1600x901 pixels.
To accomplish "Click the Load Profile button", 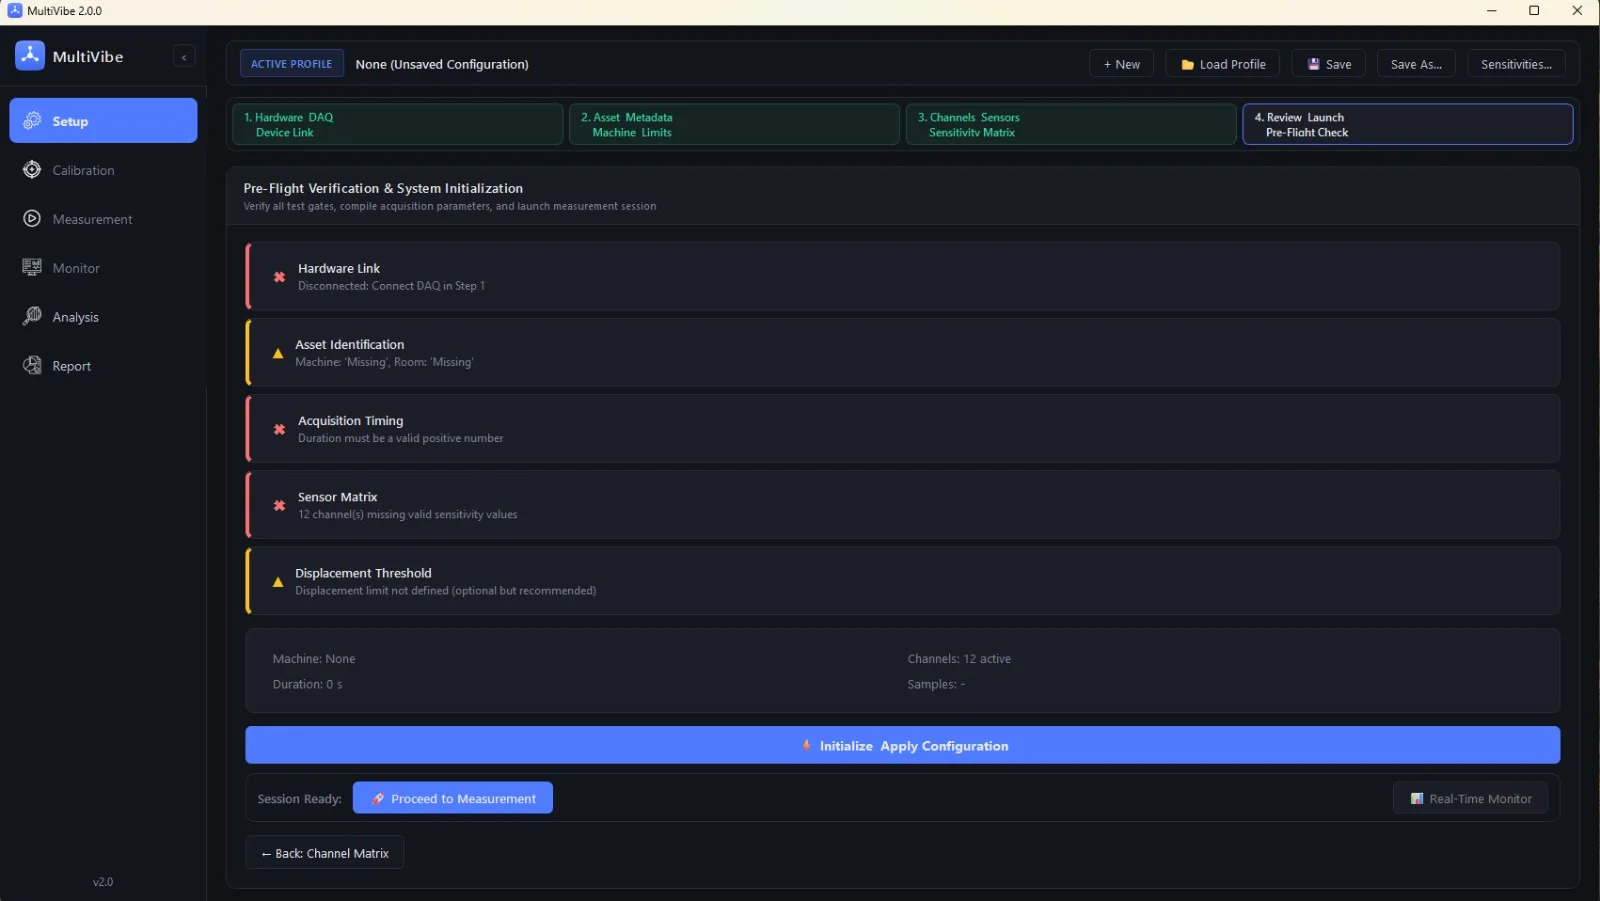I will click(x=1223, y=64).
